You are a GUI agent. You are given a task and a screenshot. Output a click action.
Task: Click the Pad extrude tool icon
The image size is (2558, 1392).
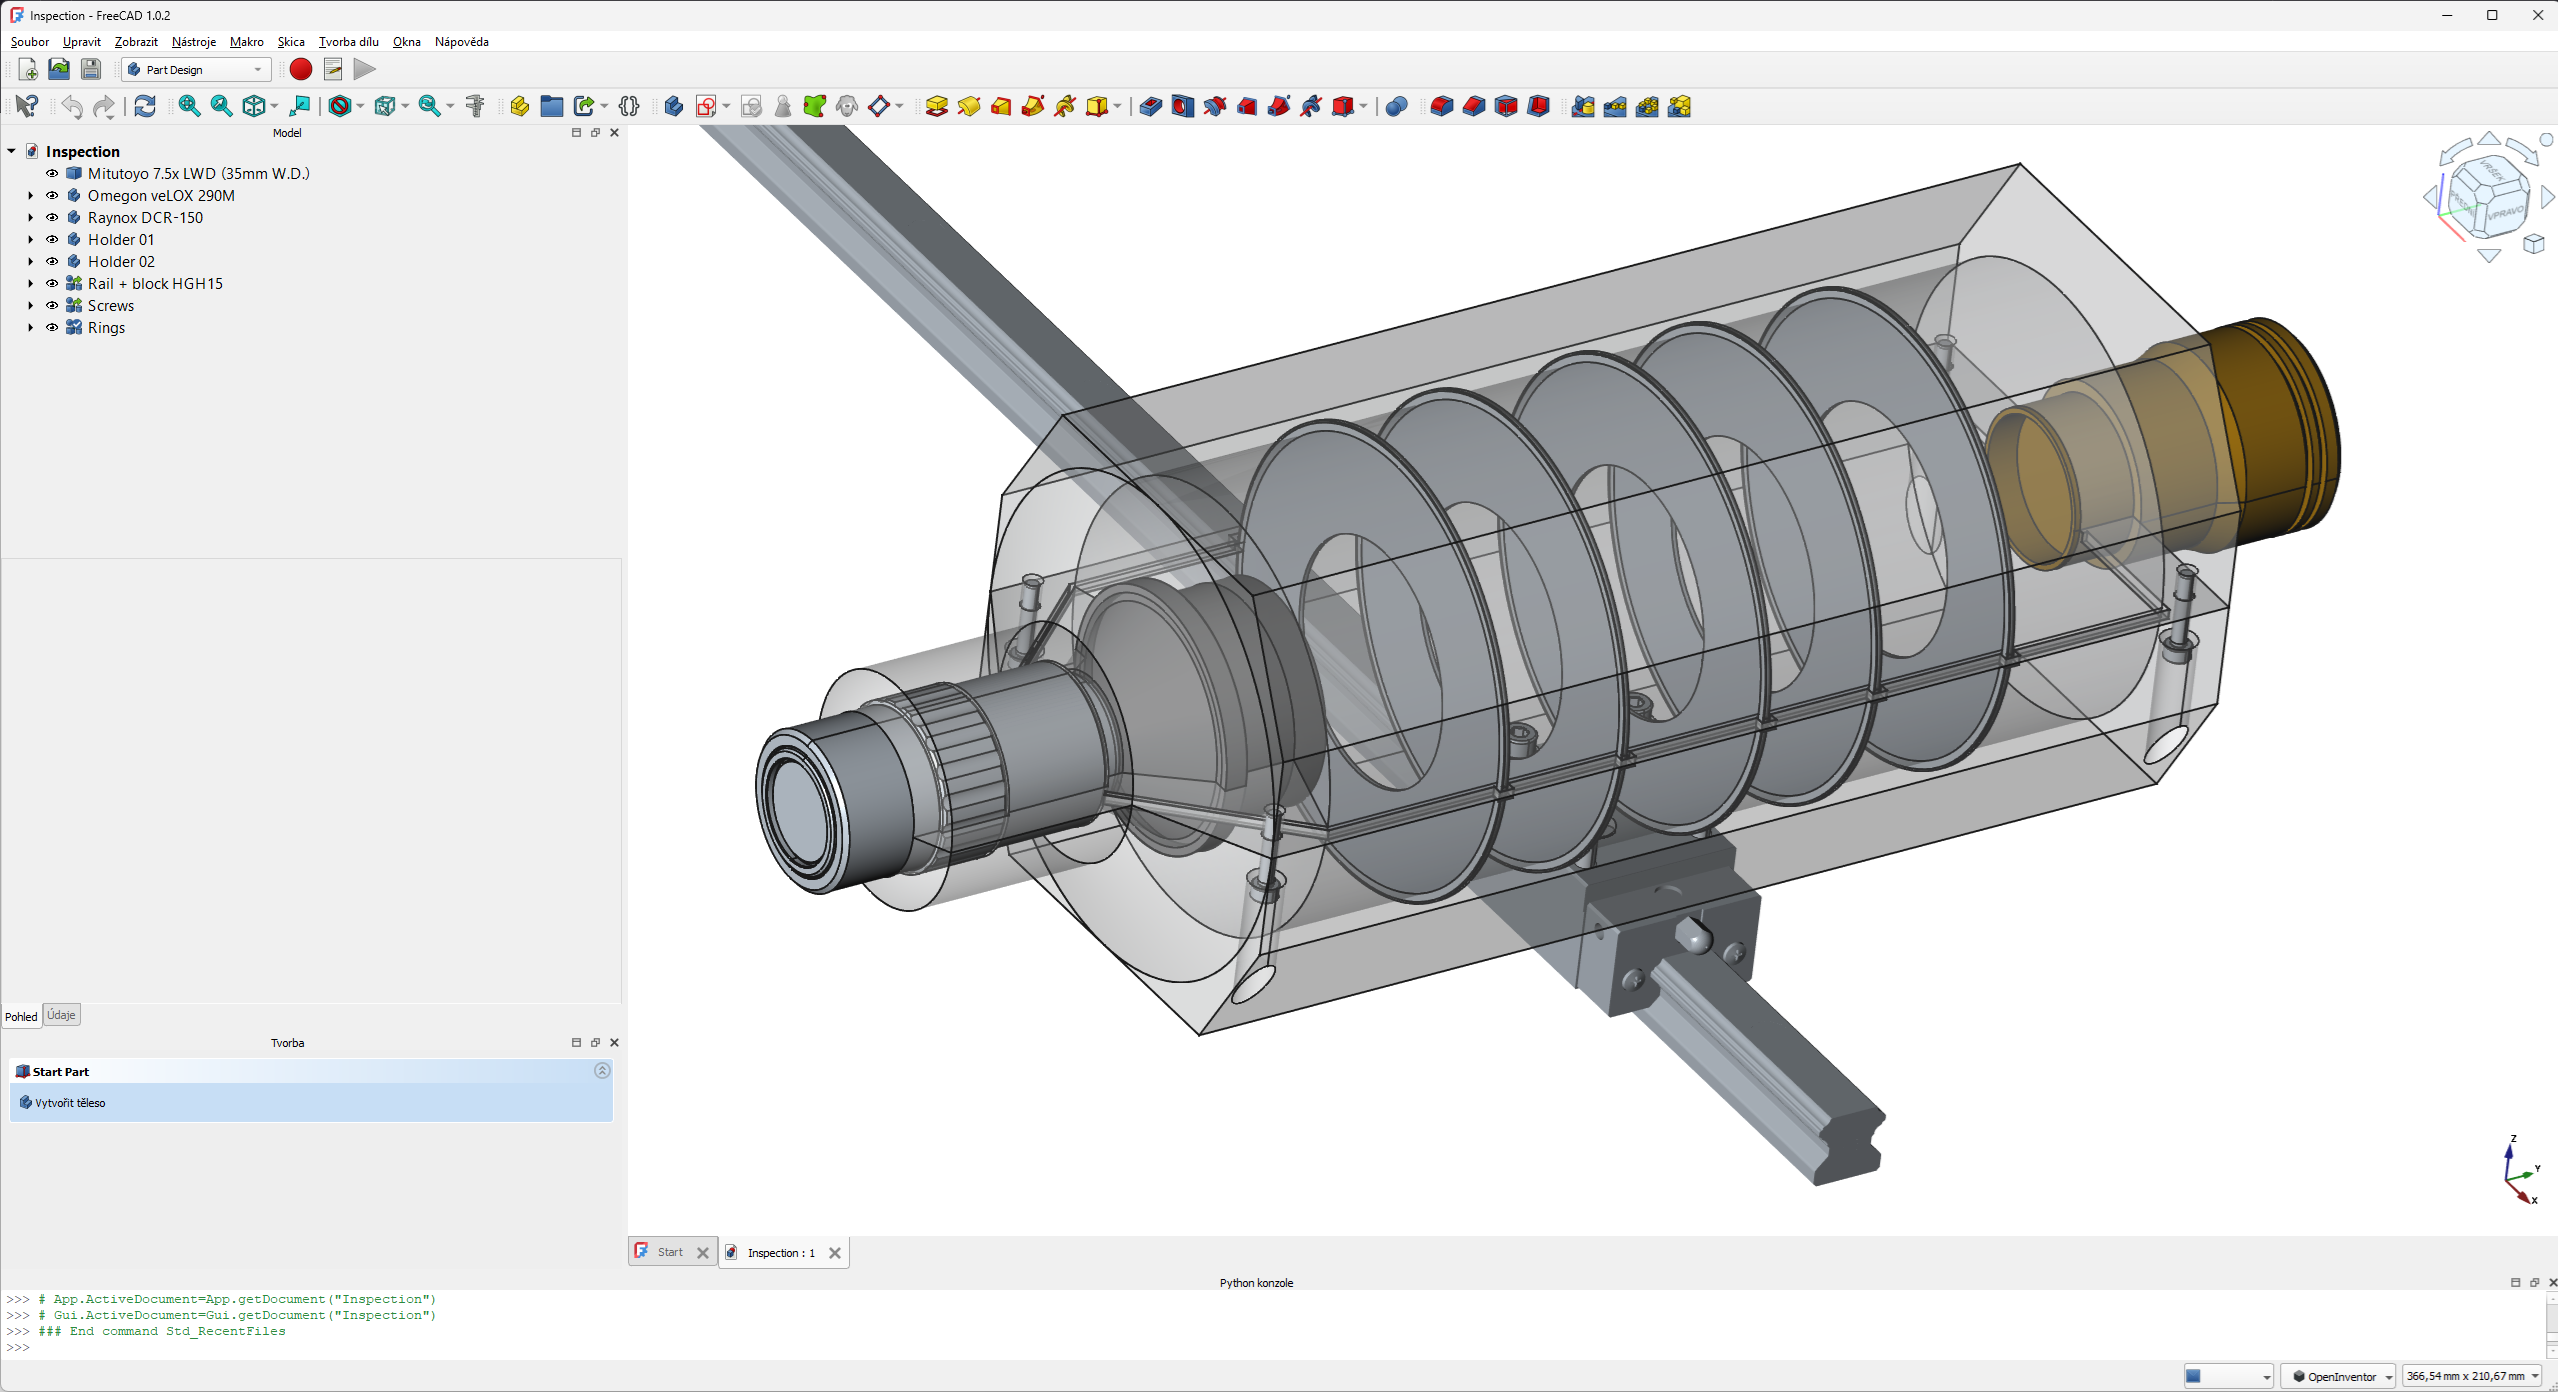pyautogui.click(x=936, y=106)
